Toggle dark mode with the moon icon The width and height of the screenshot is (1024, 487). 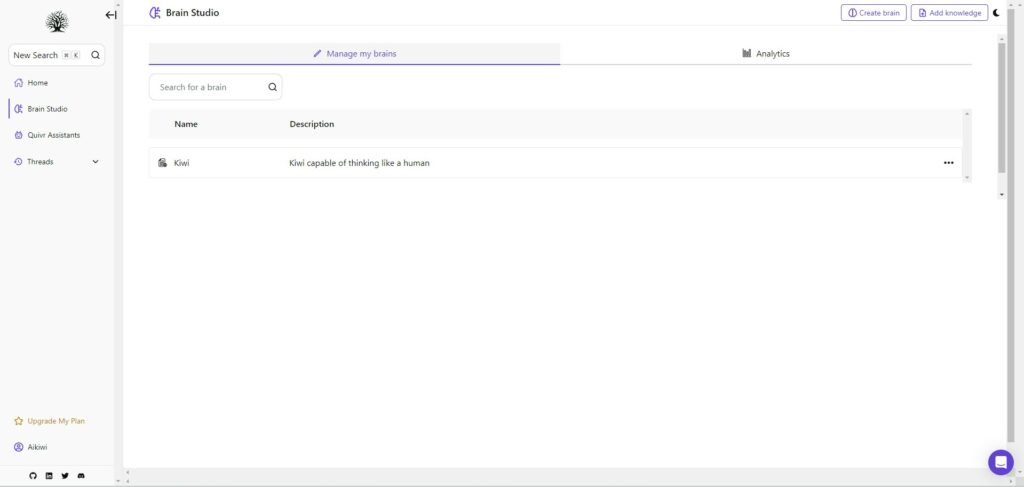(996, 13)
